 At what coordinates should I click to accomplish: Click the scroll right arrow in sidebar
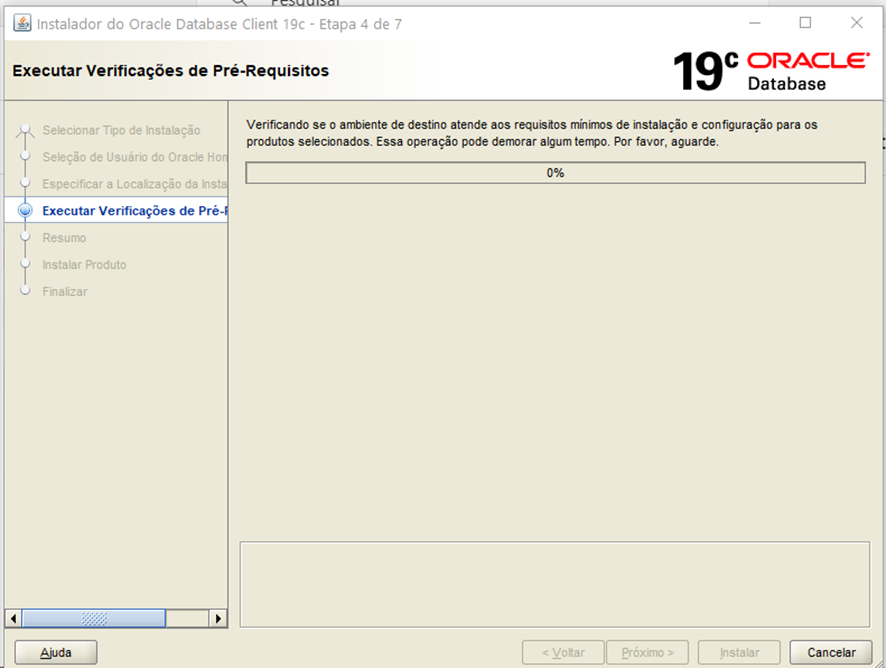218,618
